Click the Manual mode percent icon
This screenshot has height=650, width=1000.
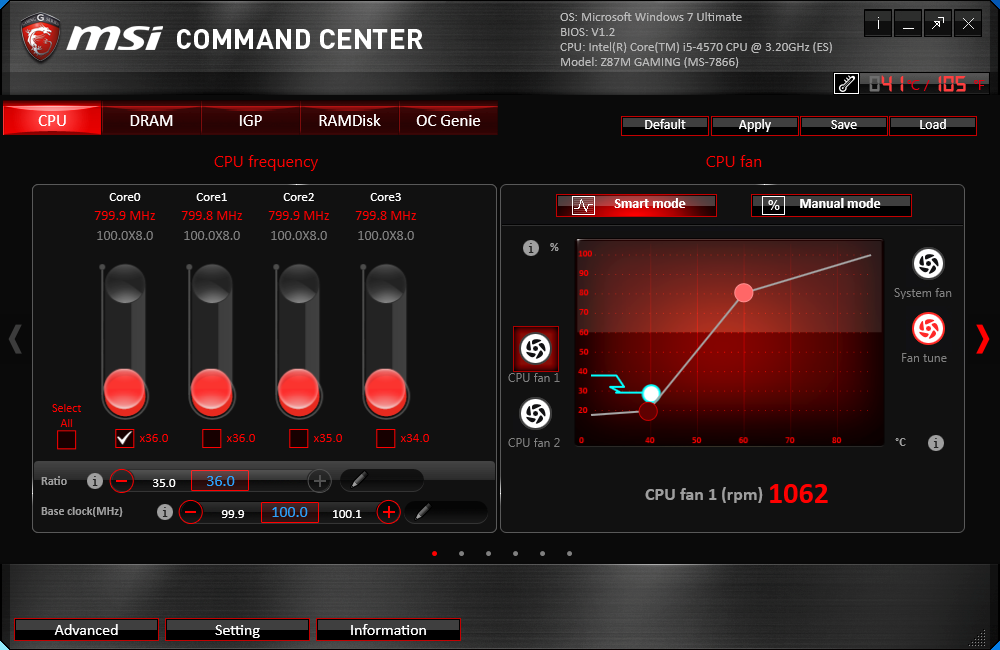tap(774, 205)
